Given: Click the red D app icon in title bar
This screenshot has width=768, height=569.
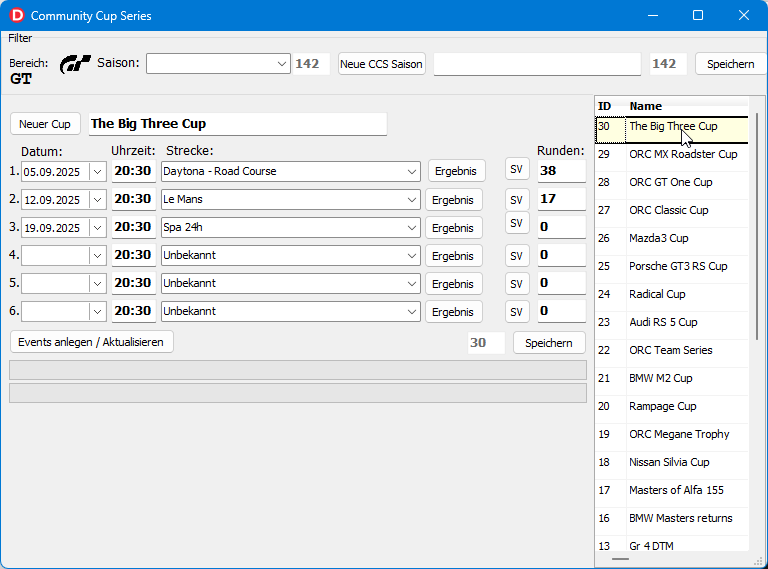Looking at the screenshot, I should click(16, 16).
